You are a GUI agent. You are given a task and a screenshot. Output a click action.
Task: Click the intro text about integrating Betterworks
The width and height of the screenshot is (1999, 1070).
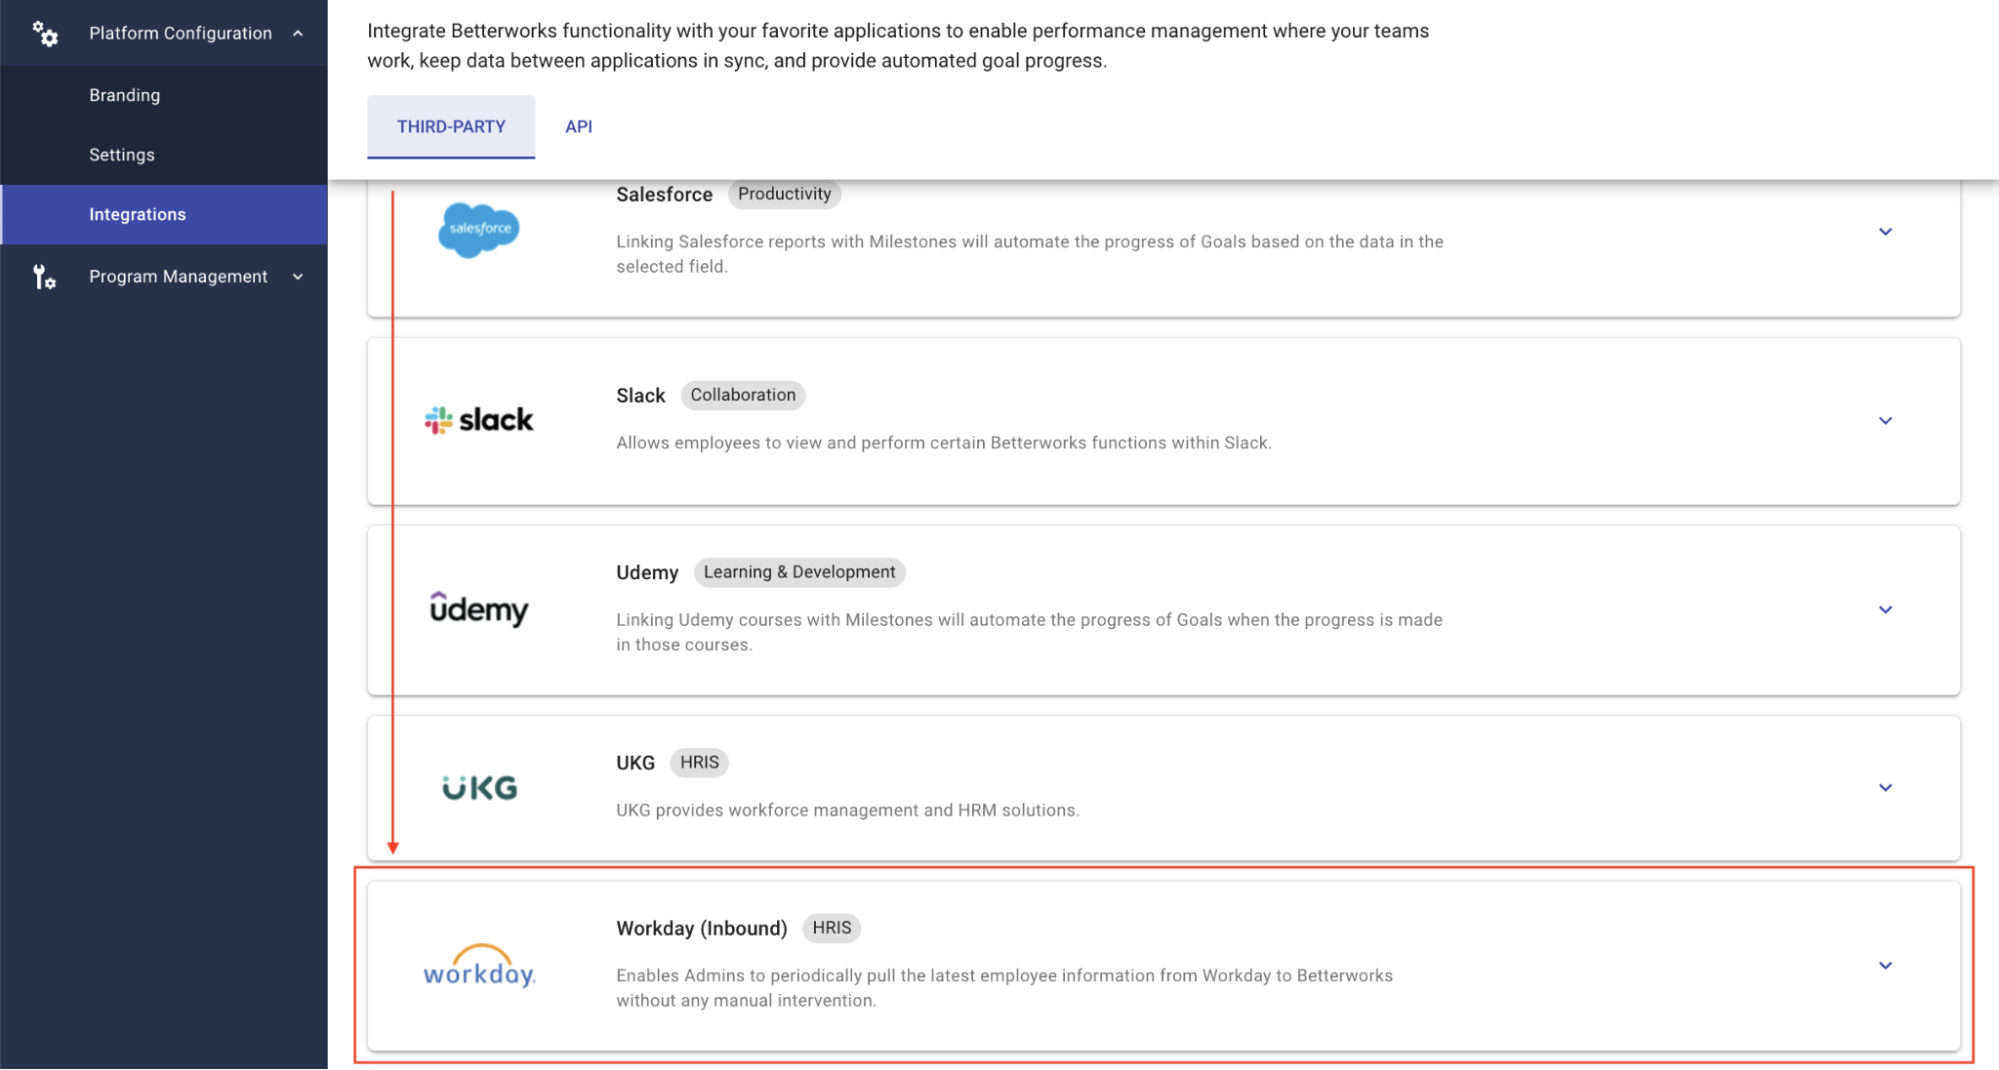pos(898,46)
